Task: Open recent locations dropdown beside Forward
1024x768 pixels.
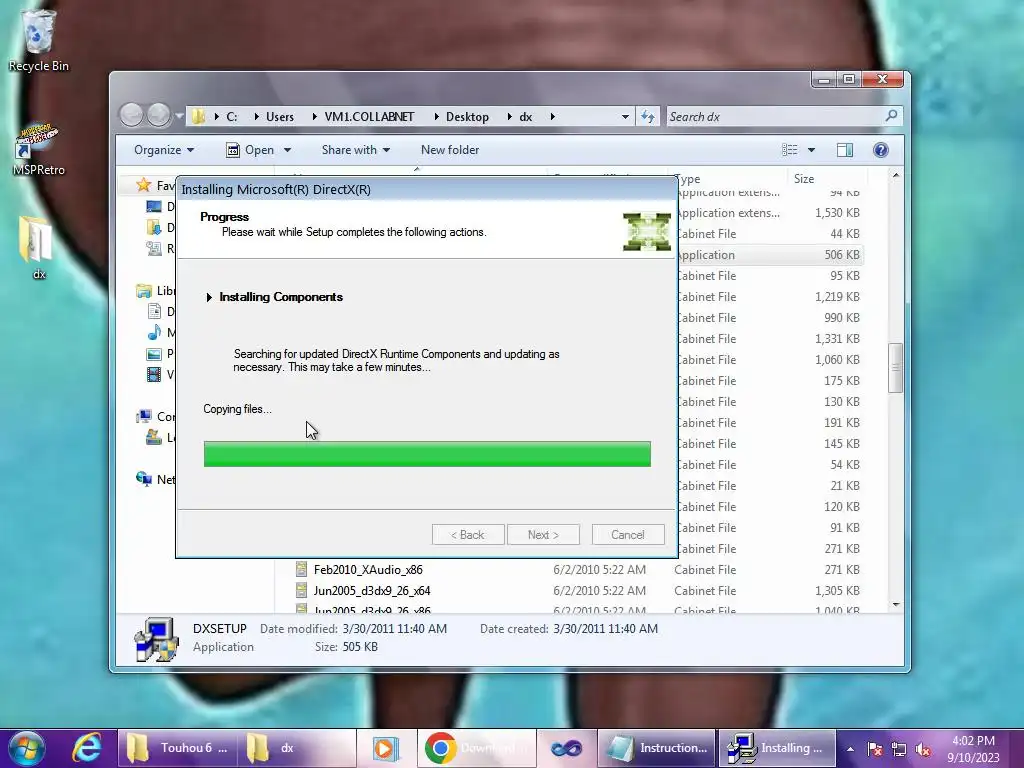Action: tap(179, 116)
